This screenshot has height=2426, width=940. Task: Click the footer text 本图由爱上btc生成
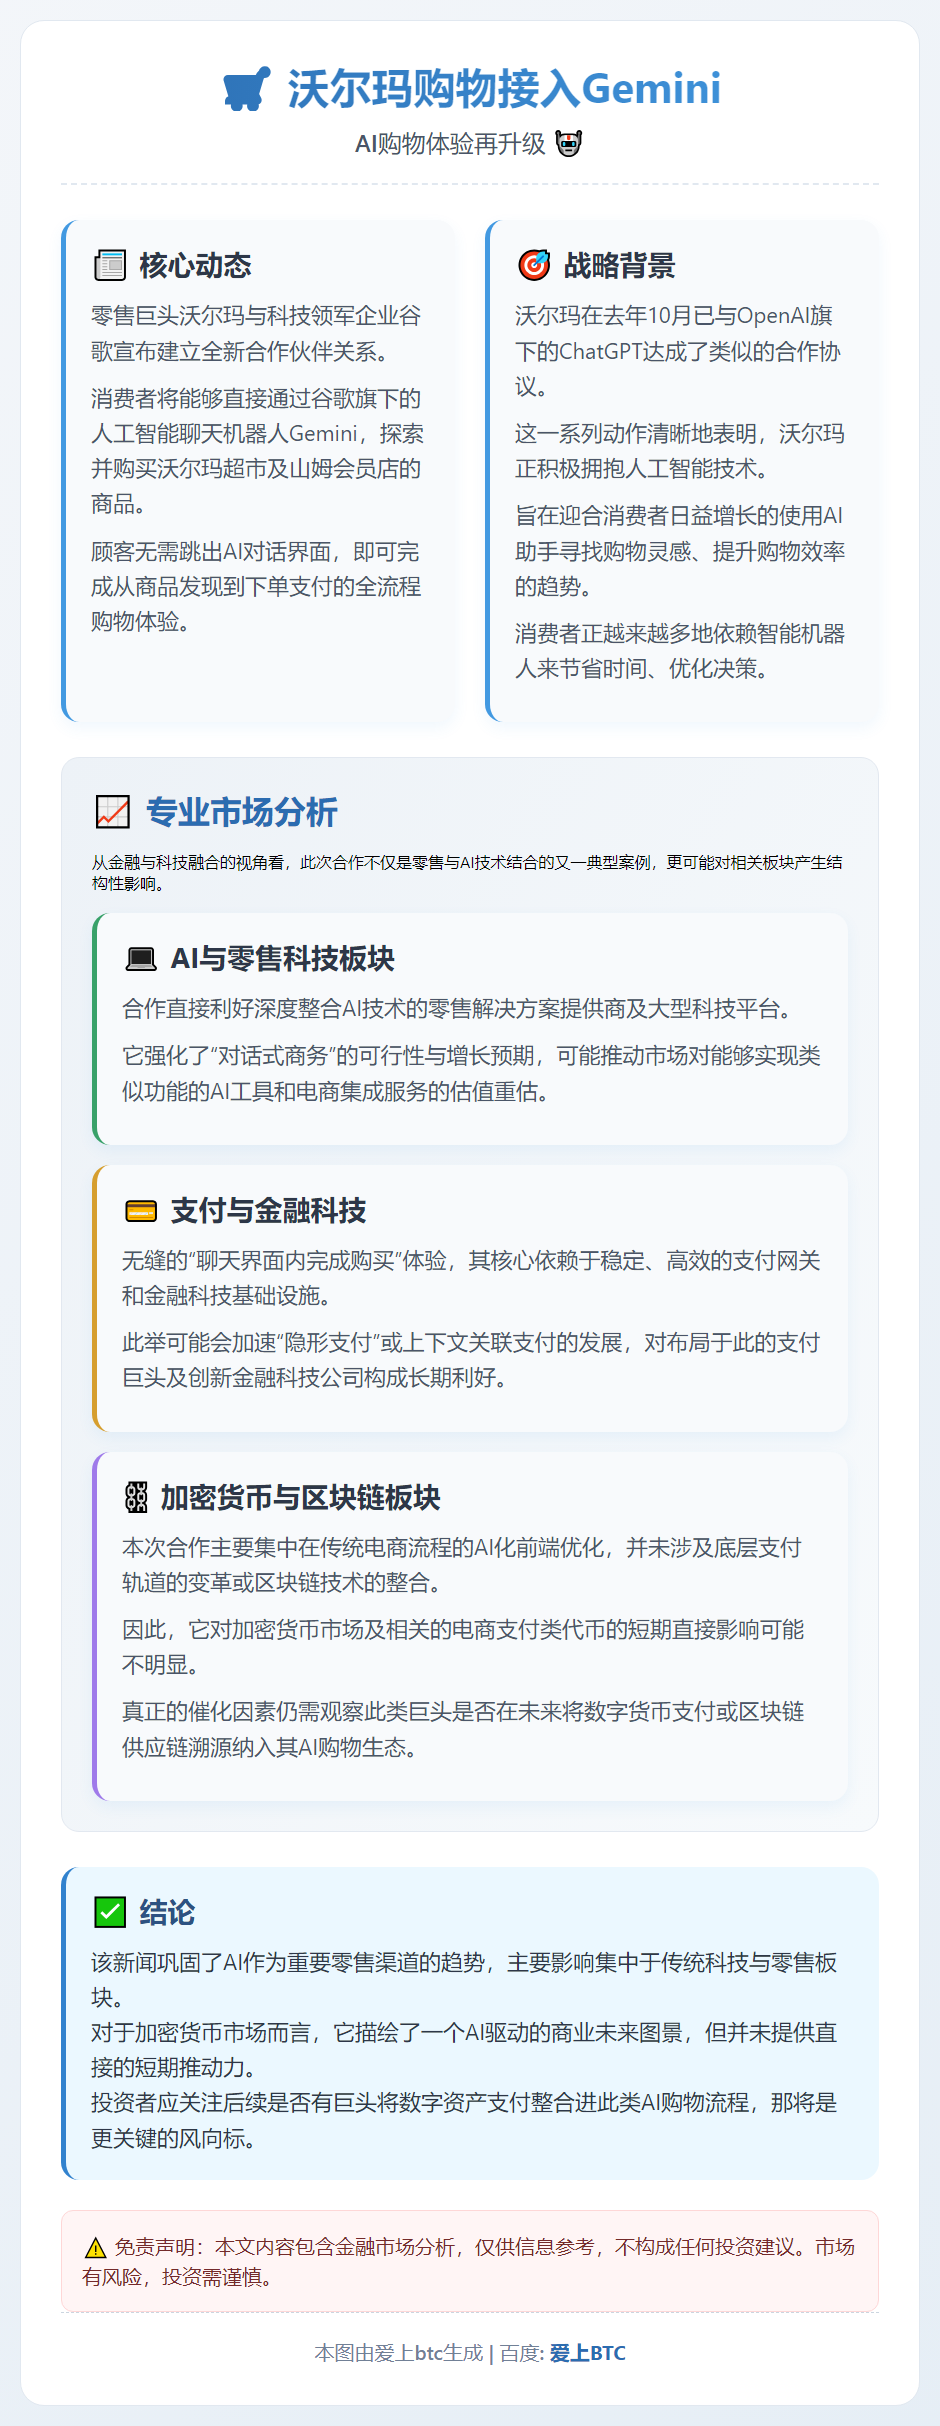point(399,2353)
